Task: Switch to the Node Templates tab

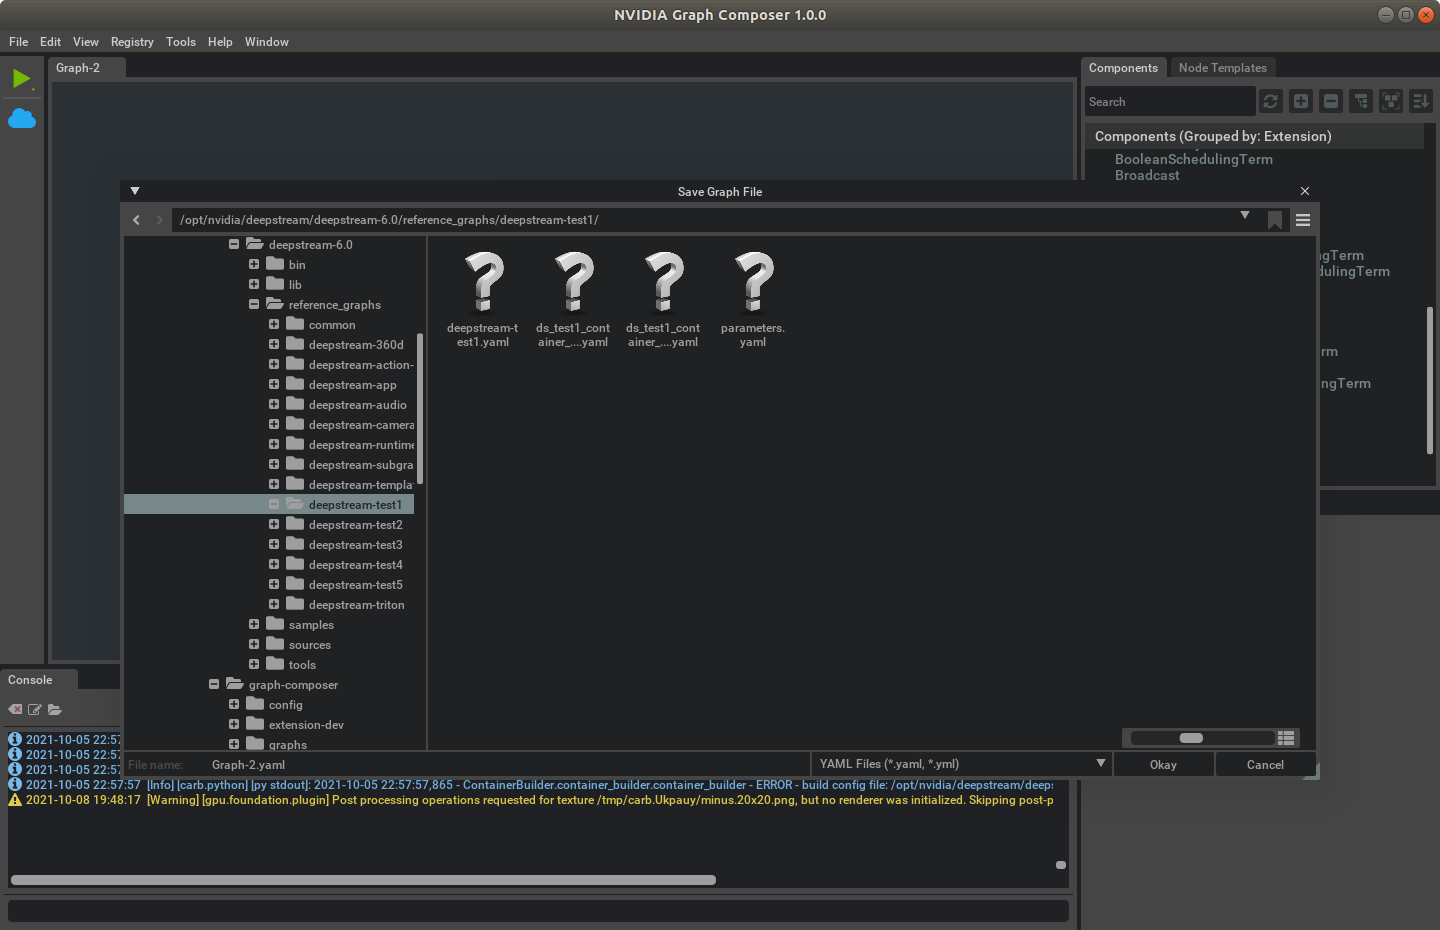Action: coord(1222,68)
